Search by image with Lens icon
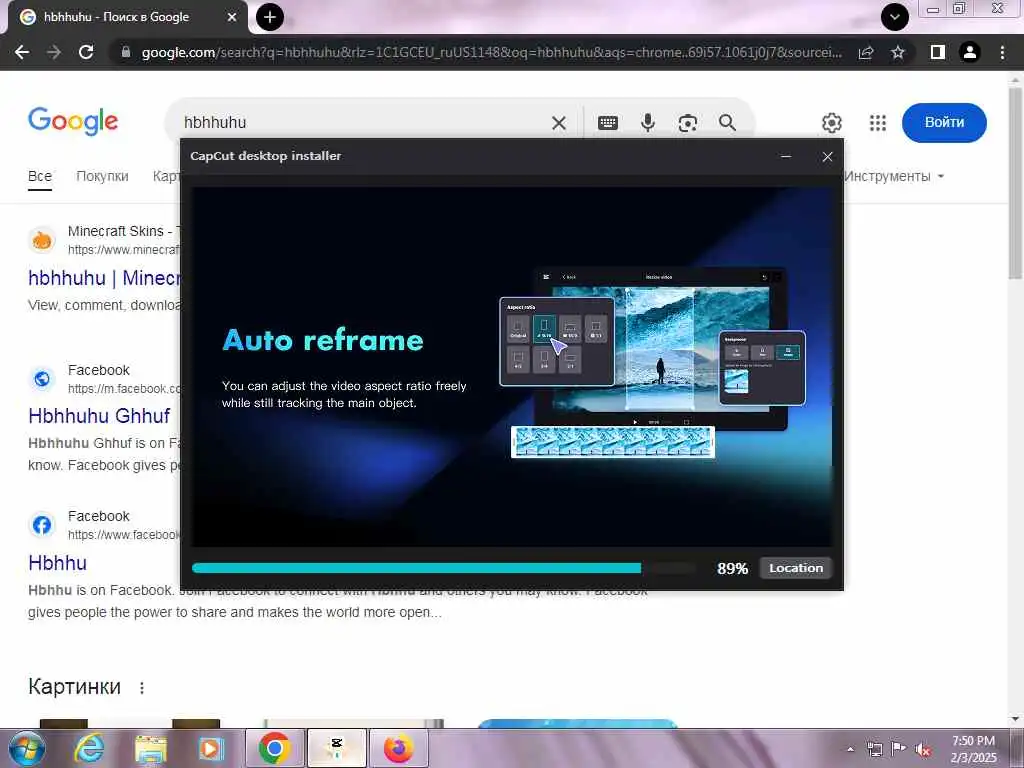This screenshot has height=768, width=1024. (687, 123)
